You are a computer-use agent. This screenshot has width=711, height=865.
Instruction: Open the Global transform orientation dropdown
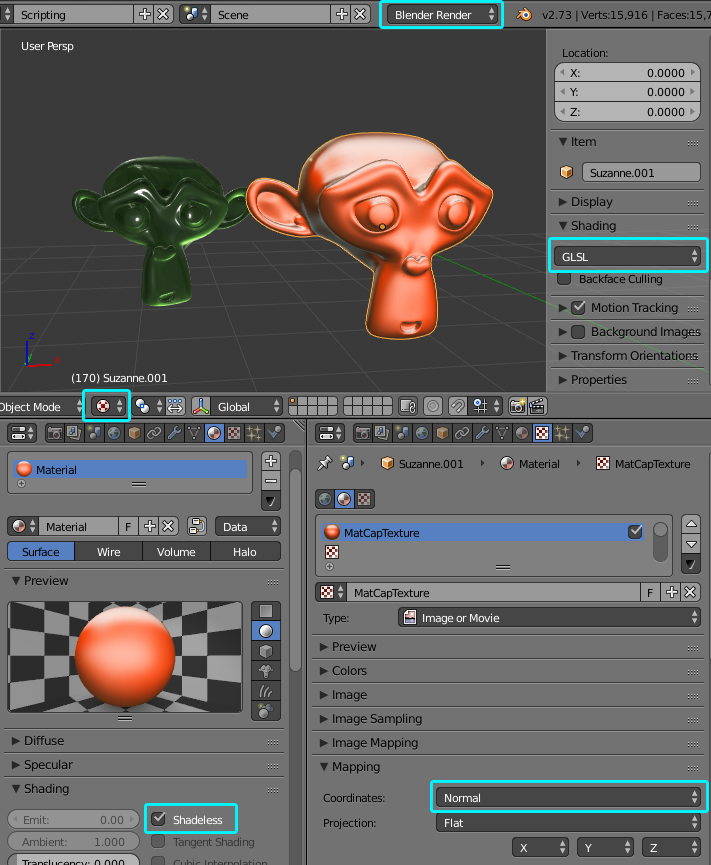click(x=247, y=407)
